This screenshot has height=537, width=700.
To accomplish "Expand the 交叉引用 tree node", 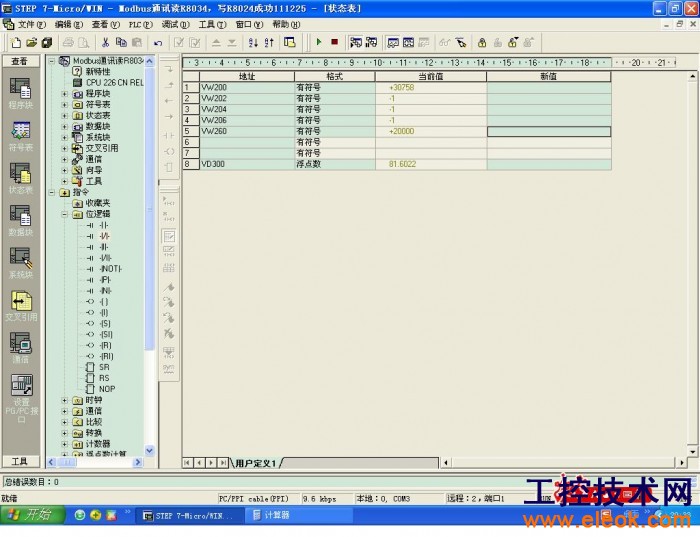I will pyautogui.click(x=65, y=148).
